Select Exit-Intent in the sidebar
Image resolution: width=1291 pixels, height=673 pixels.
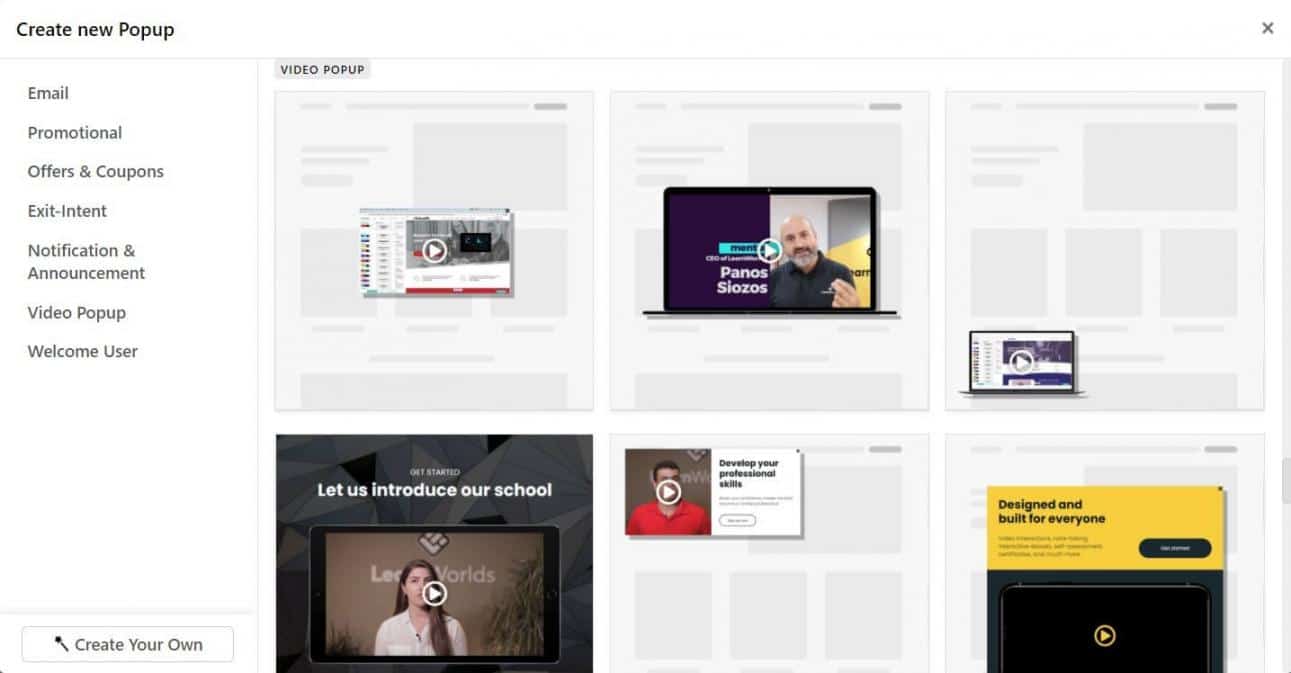[x=67, y=211]
